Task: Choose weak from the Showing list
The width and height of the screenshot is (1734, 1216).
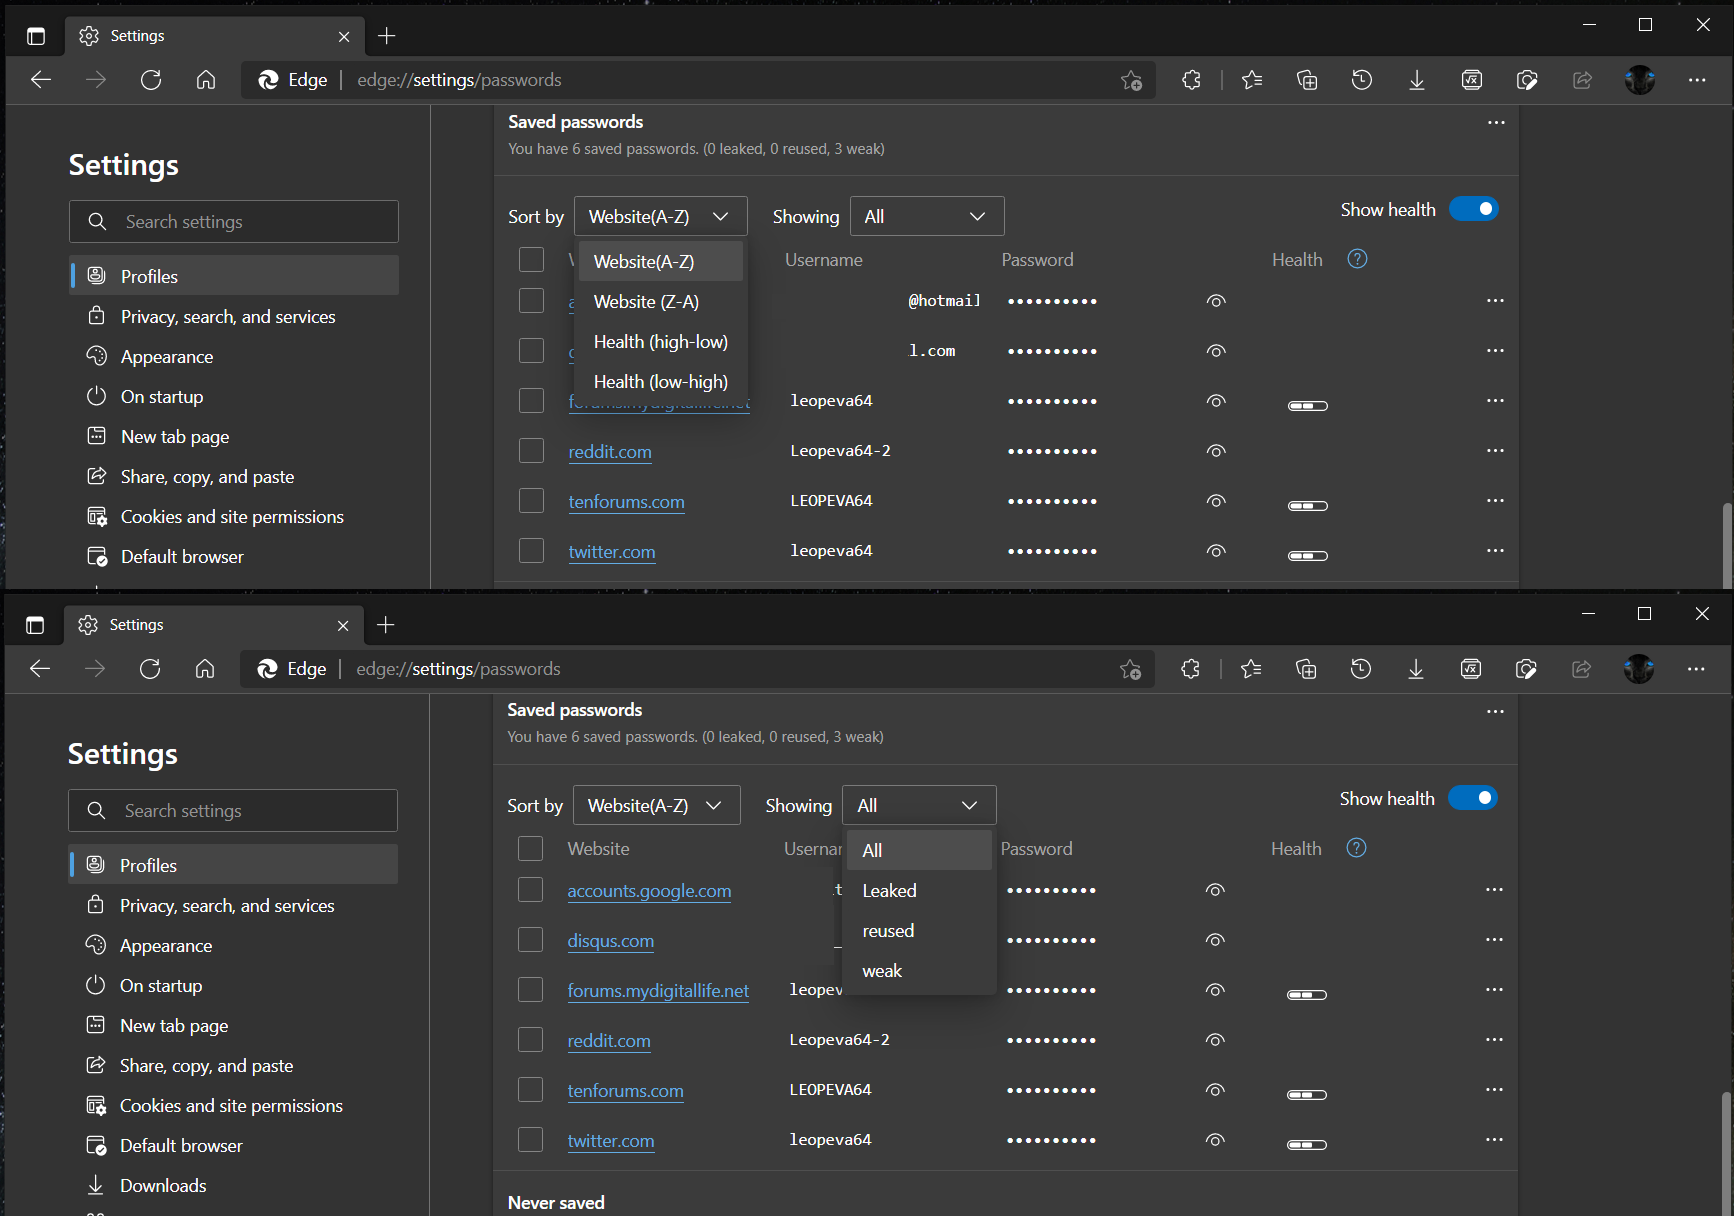Action: [x=882, y=971]
